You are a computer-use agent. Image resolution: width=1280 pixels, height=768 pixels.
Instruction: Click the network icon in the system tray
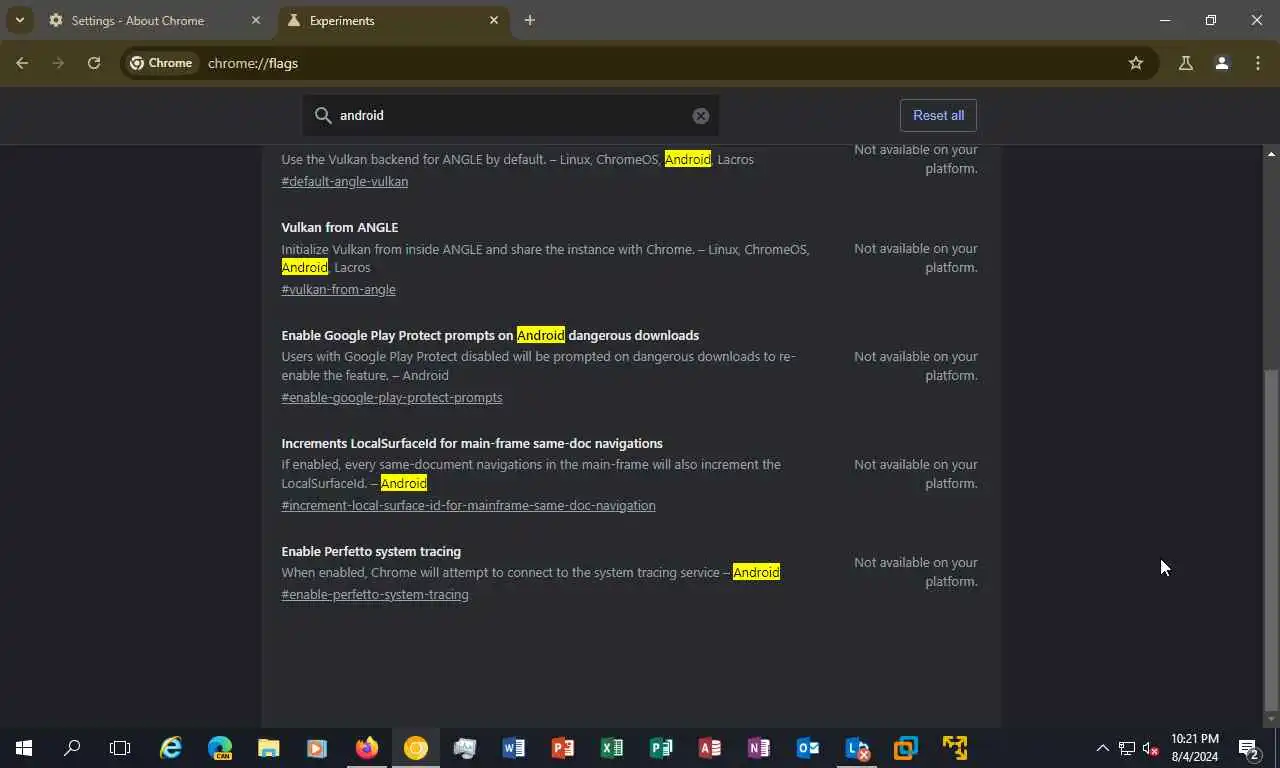click(1127, 748)
